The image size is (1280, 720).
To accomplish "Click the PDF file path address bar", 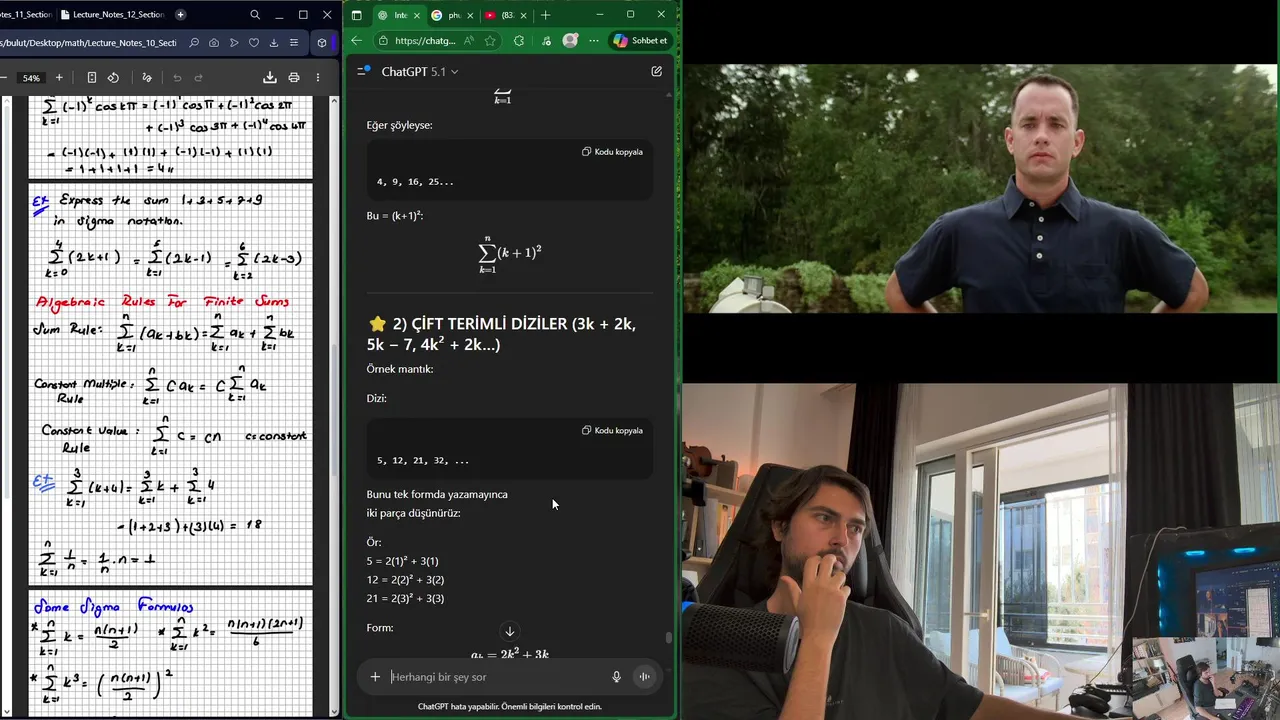I will click(88, 43).
